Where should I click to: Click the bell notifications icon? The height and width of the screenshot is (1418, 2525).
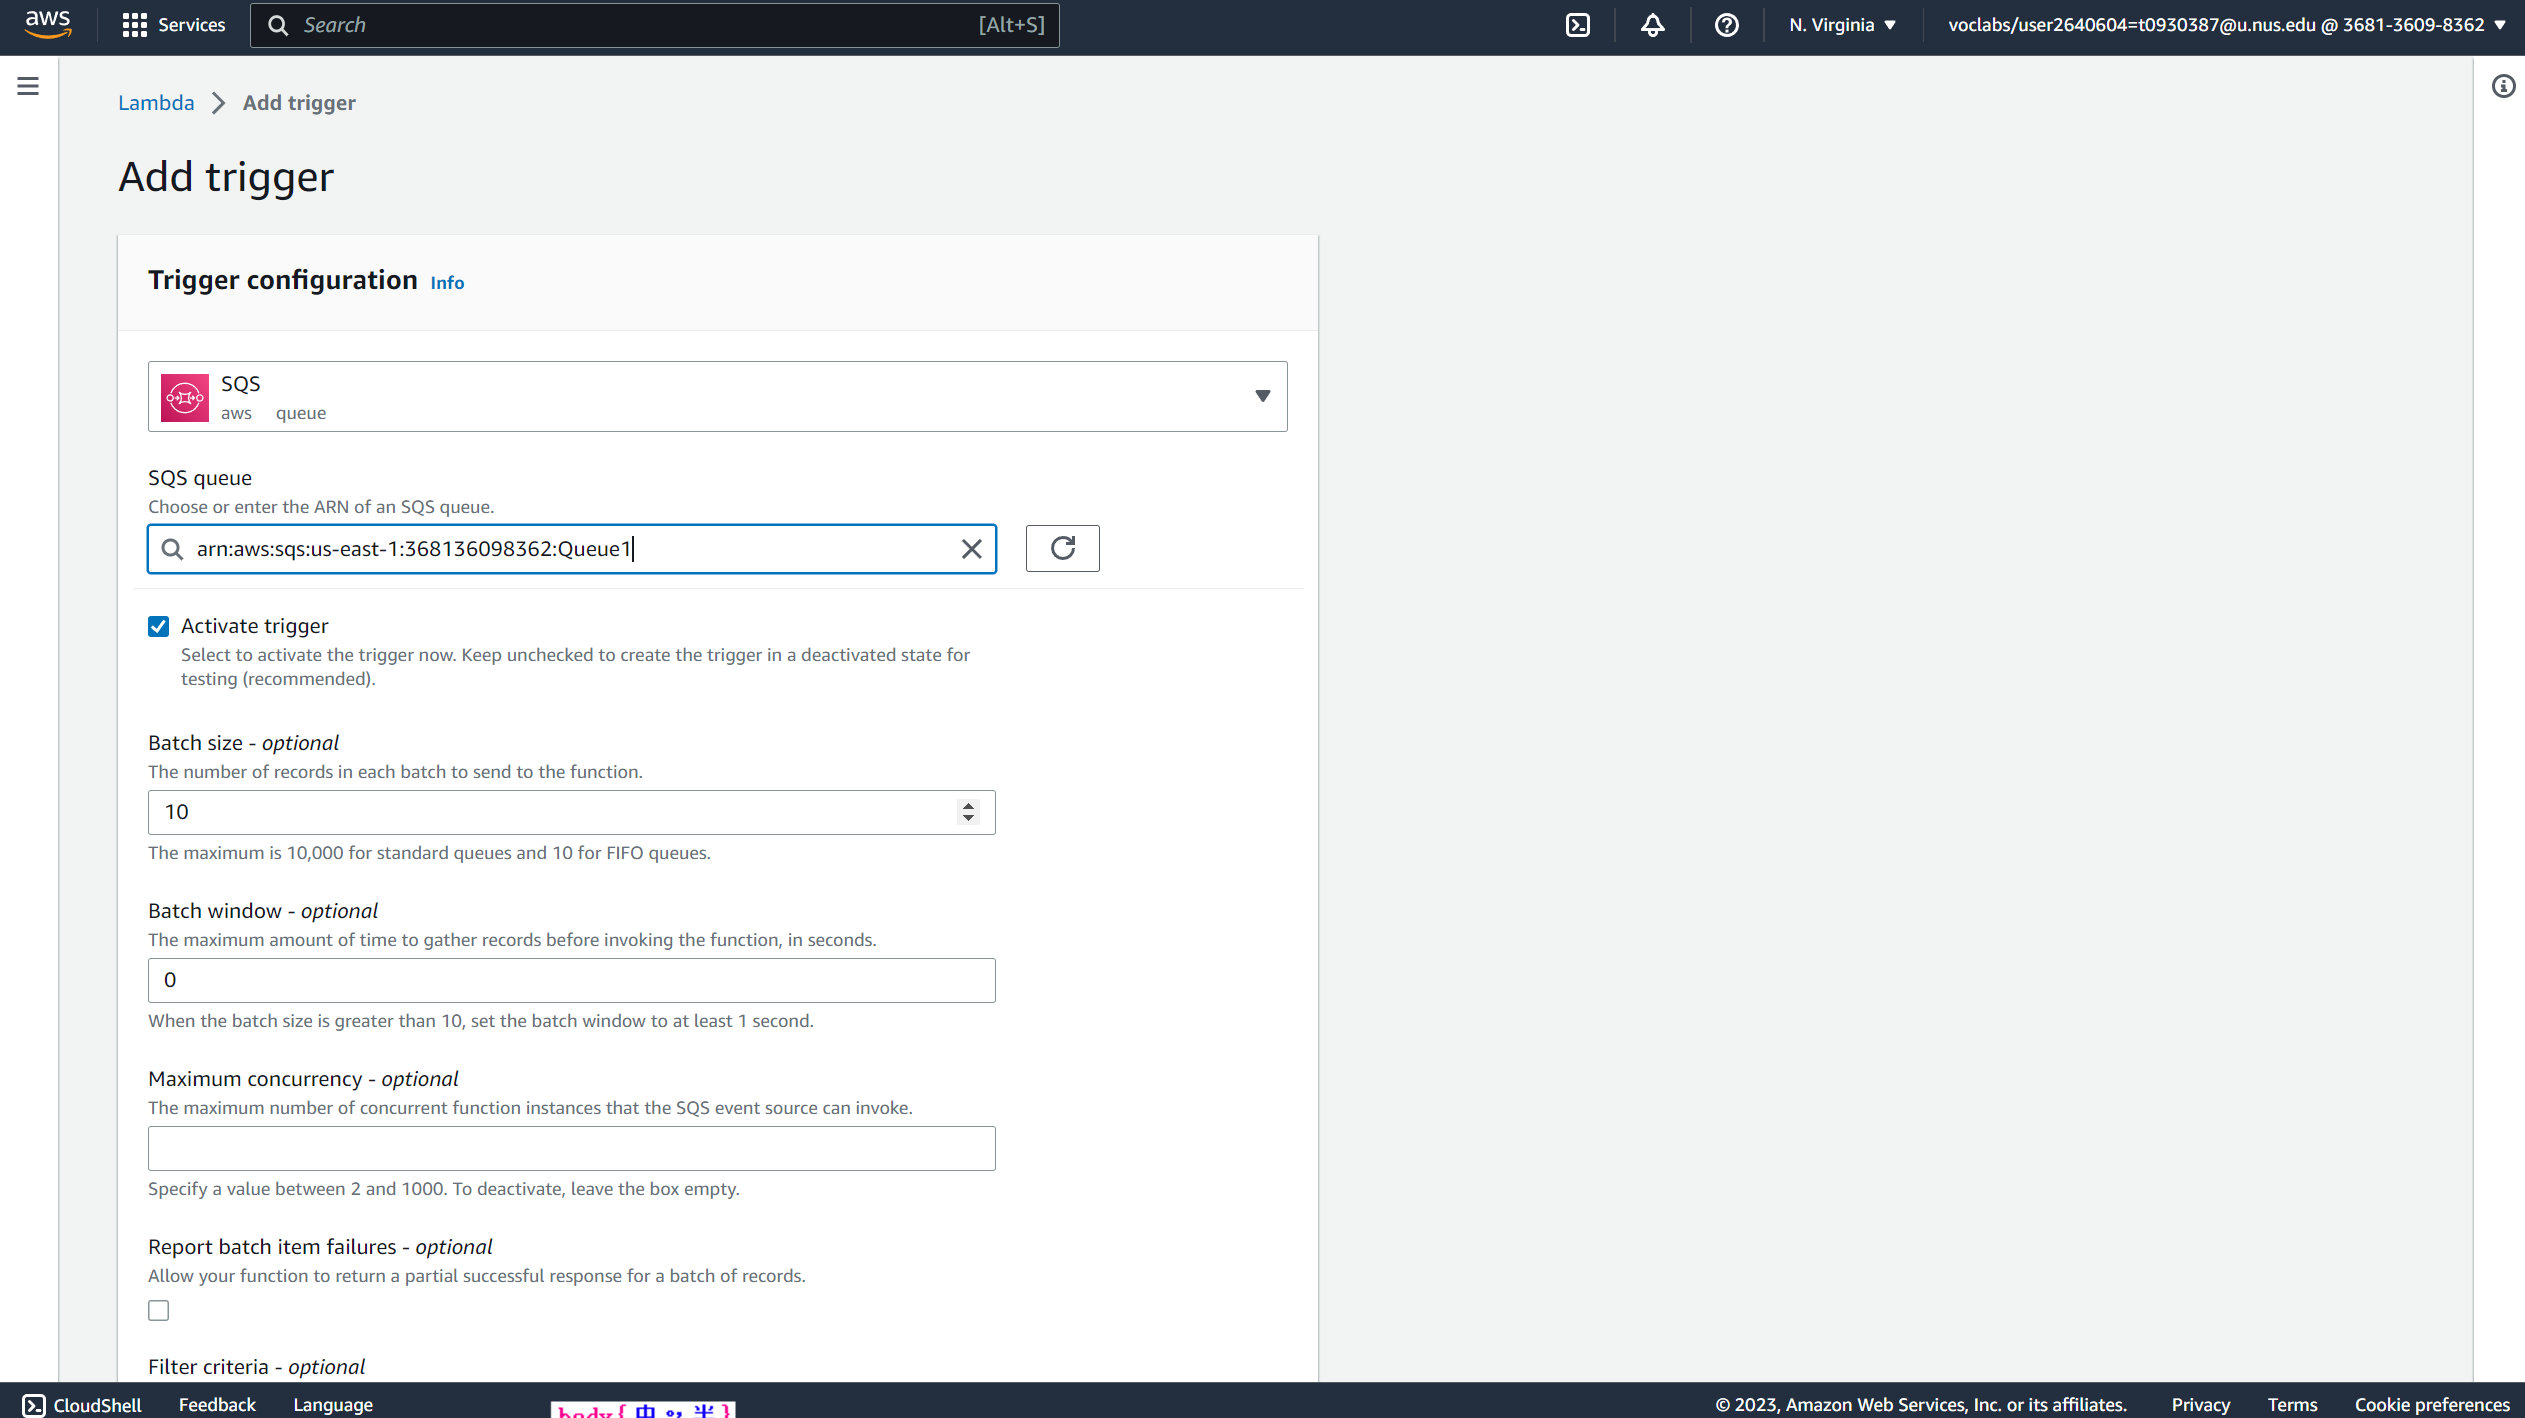(x=1651, y=24)
